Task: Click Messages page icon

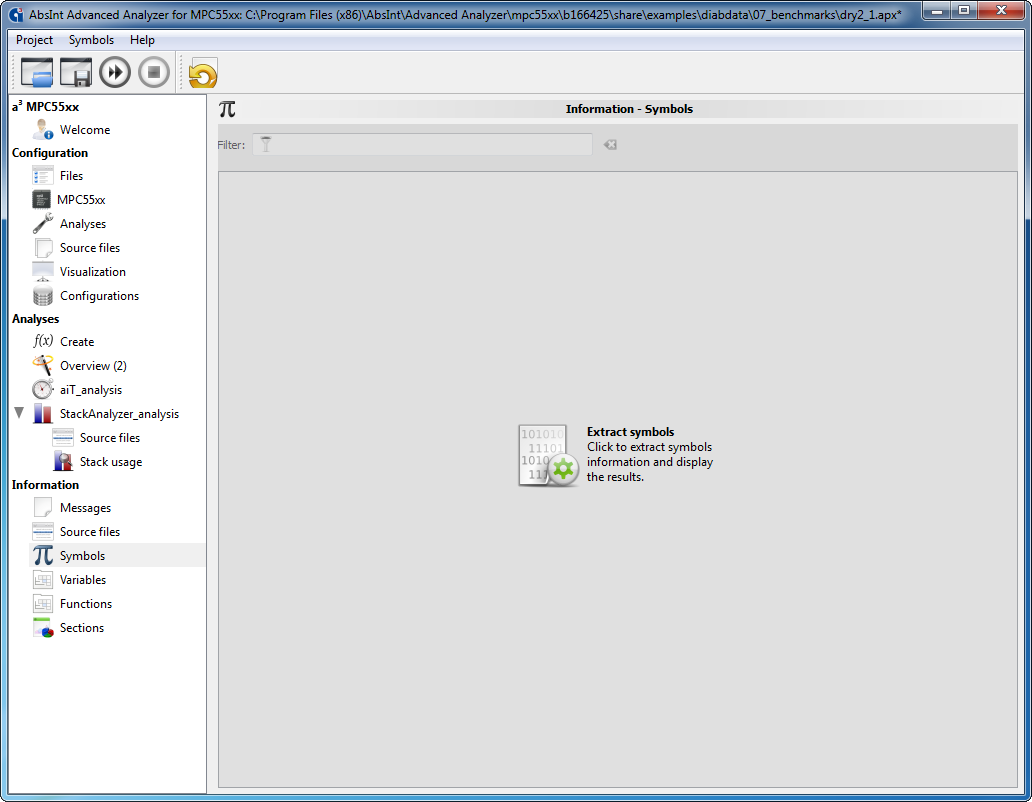Action: 43,507
